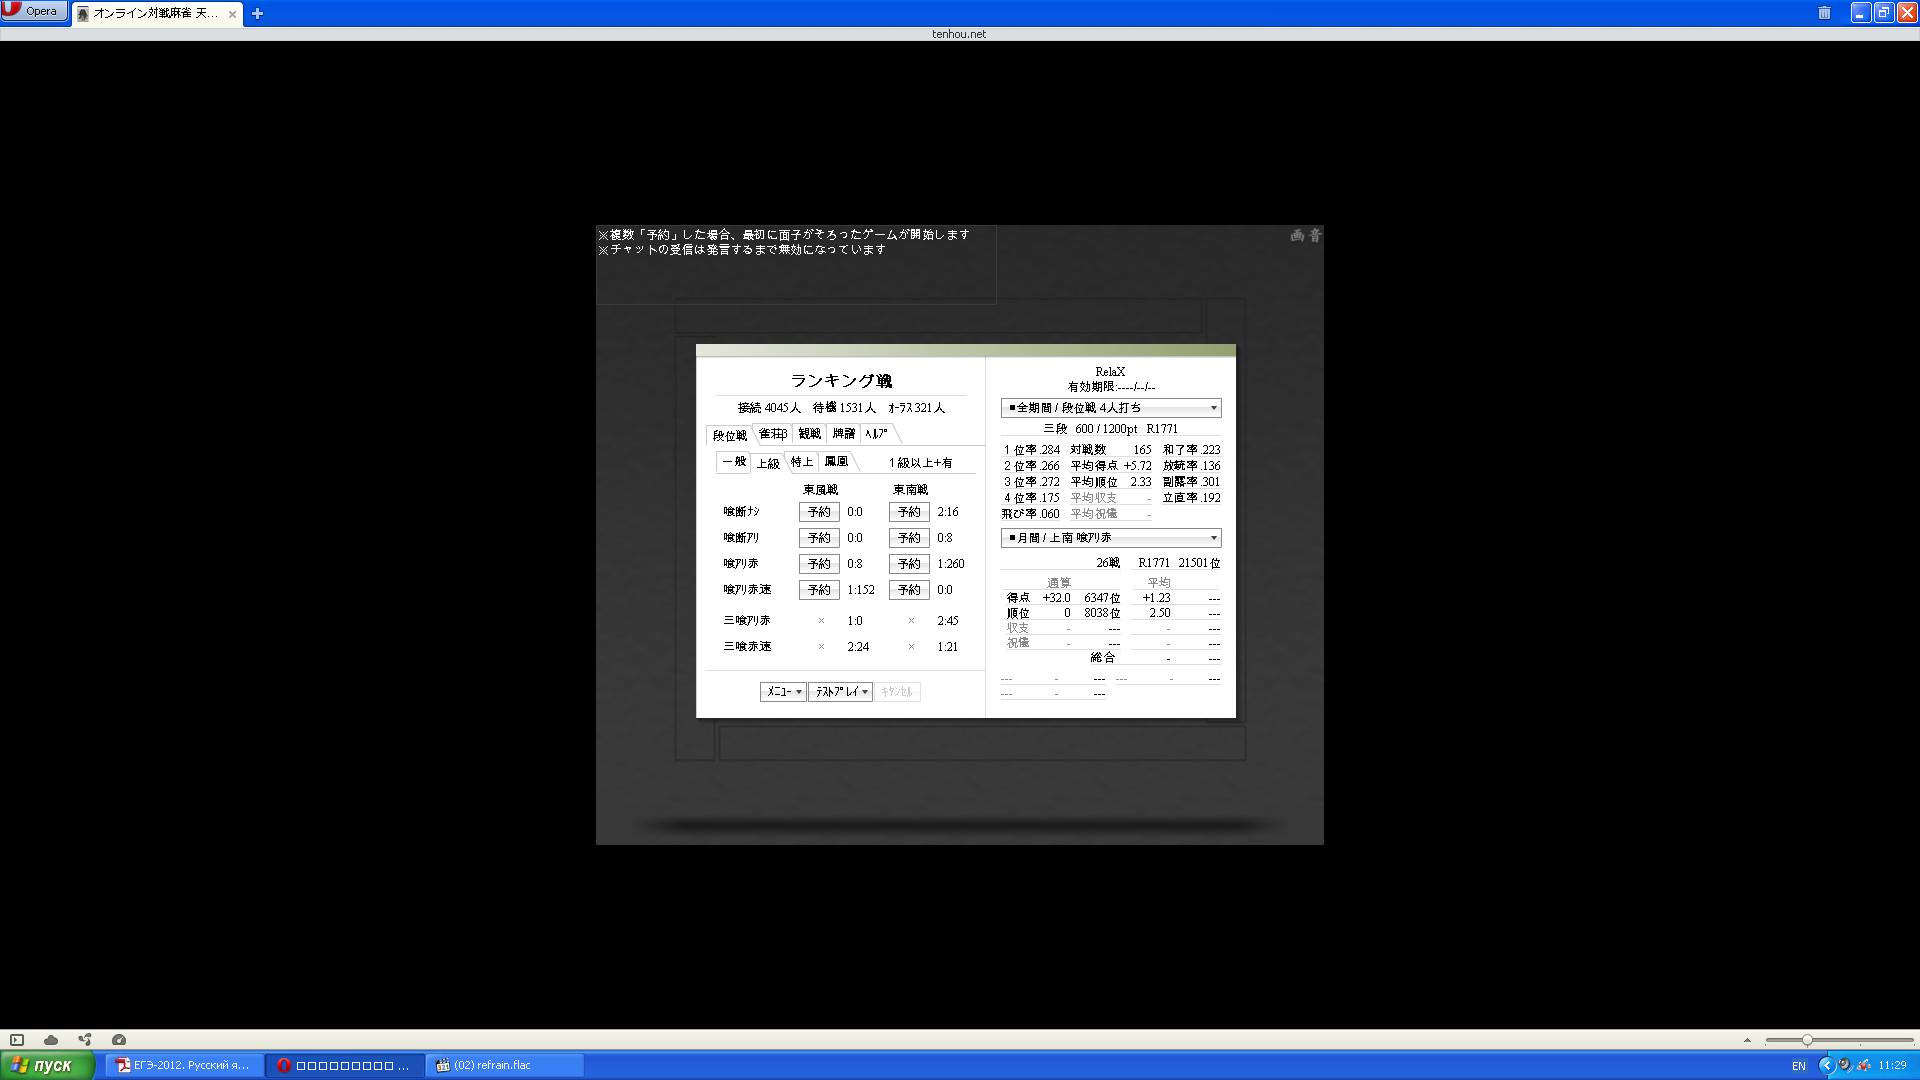This screenshot has width=1920, height=1080.
Task: Click the small arrow left of the zoom slider
Action: [1747, 1040]
